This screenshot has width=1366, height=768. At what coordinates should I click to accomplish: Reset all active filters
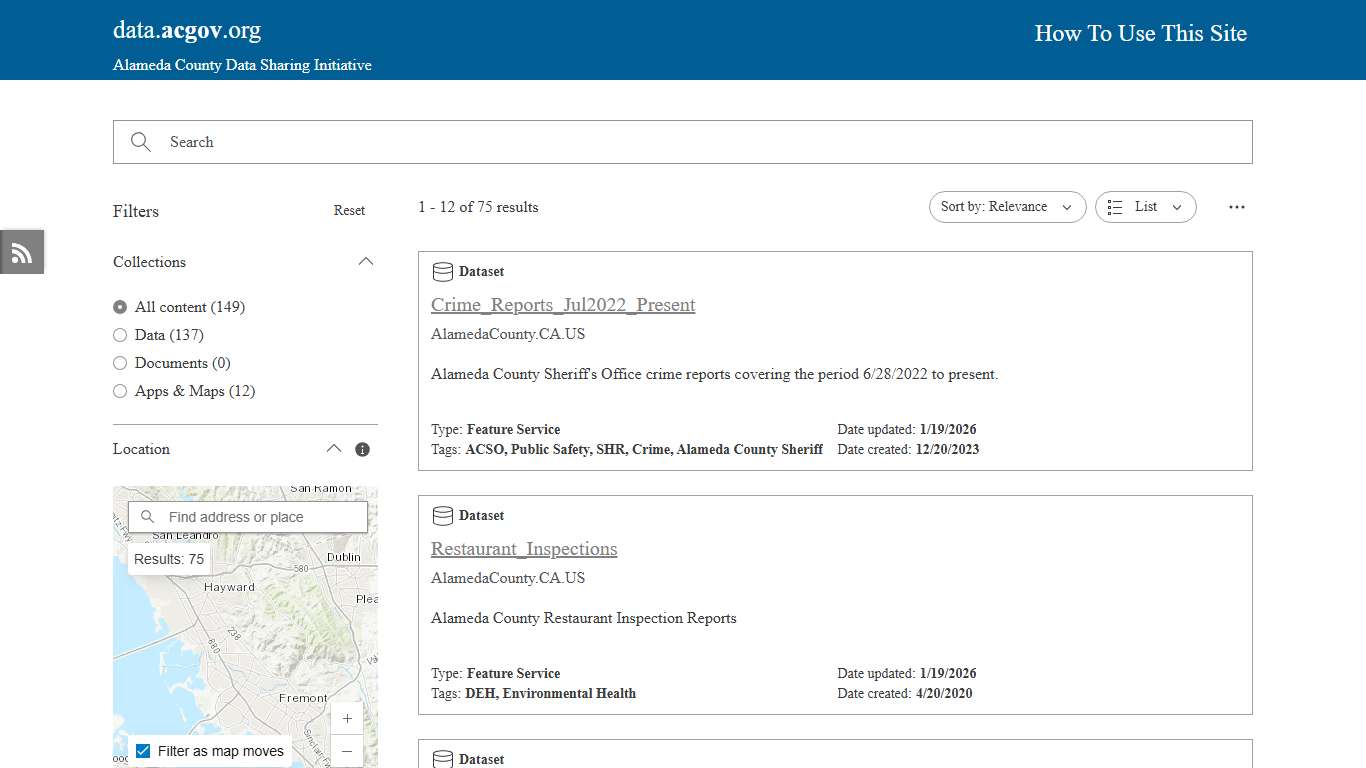tap(349, 210)
